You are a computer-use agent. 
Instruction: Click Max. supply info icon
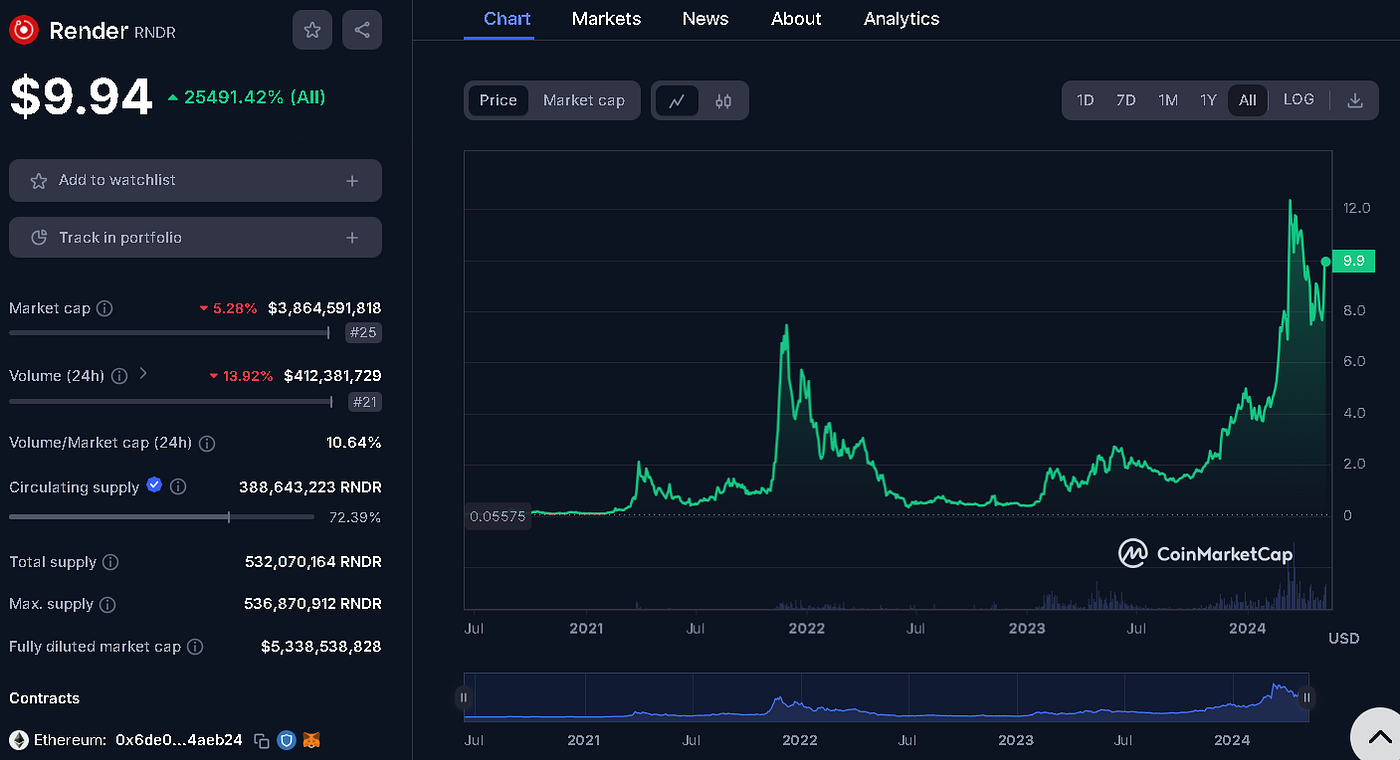(x=108, y=605)
